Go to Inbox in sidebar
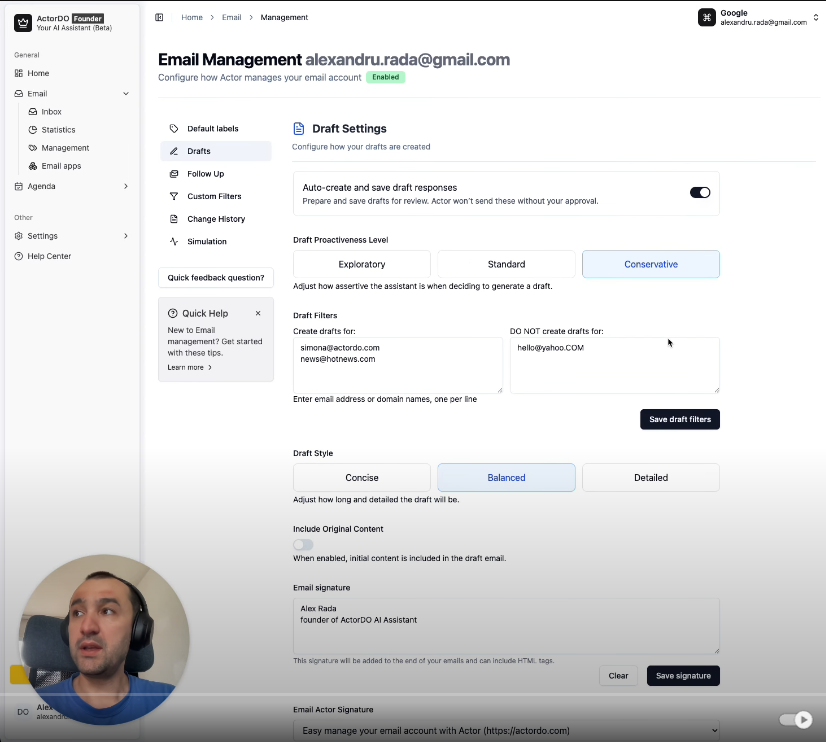The height and width of the screenshot is (742, 826). (52, 112)
